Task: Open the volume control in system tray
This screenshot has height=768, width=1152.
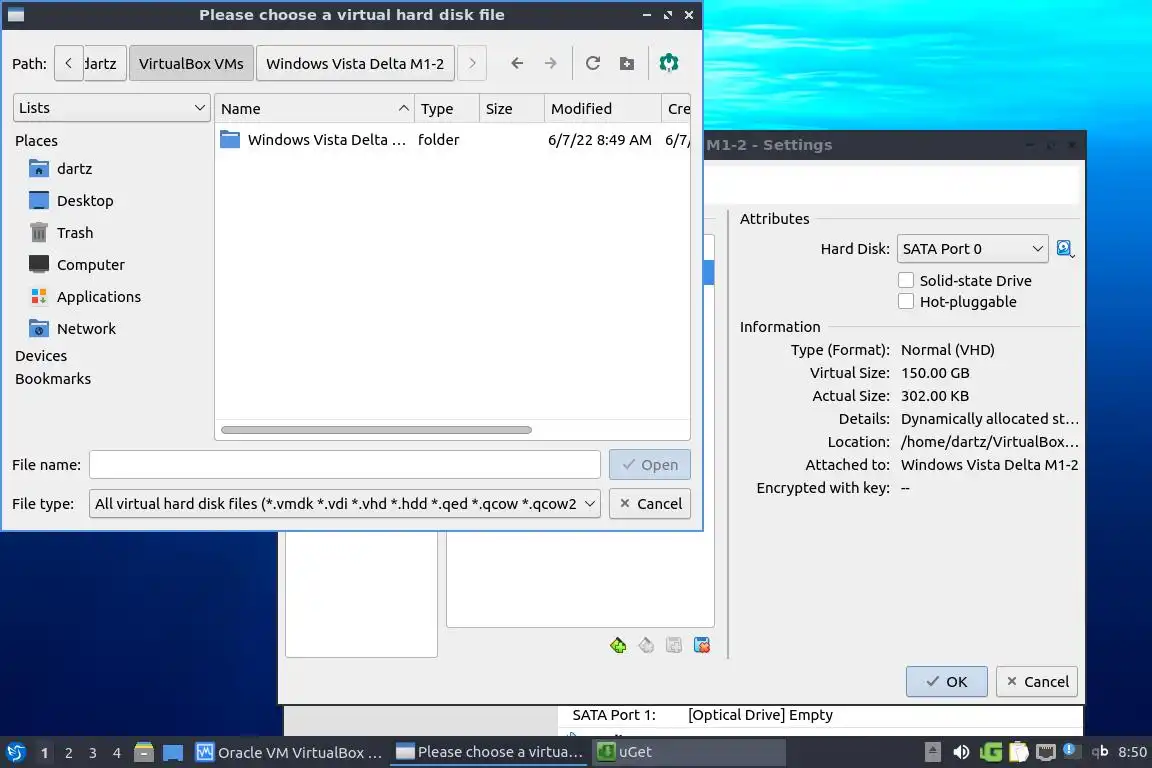Action: [x=961, y=752]
